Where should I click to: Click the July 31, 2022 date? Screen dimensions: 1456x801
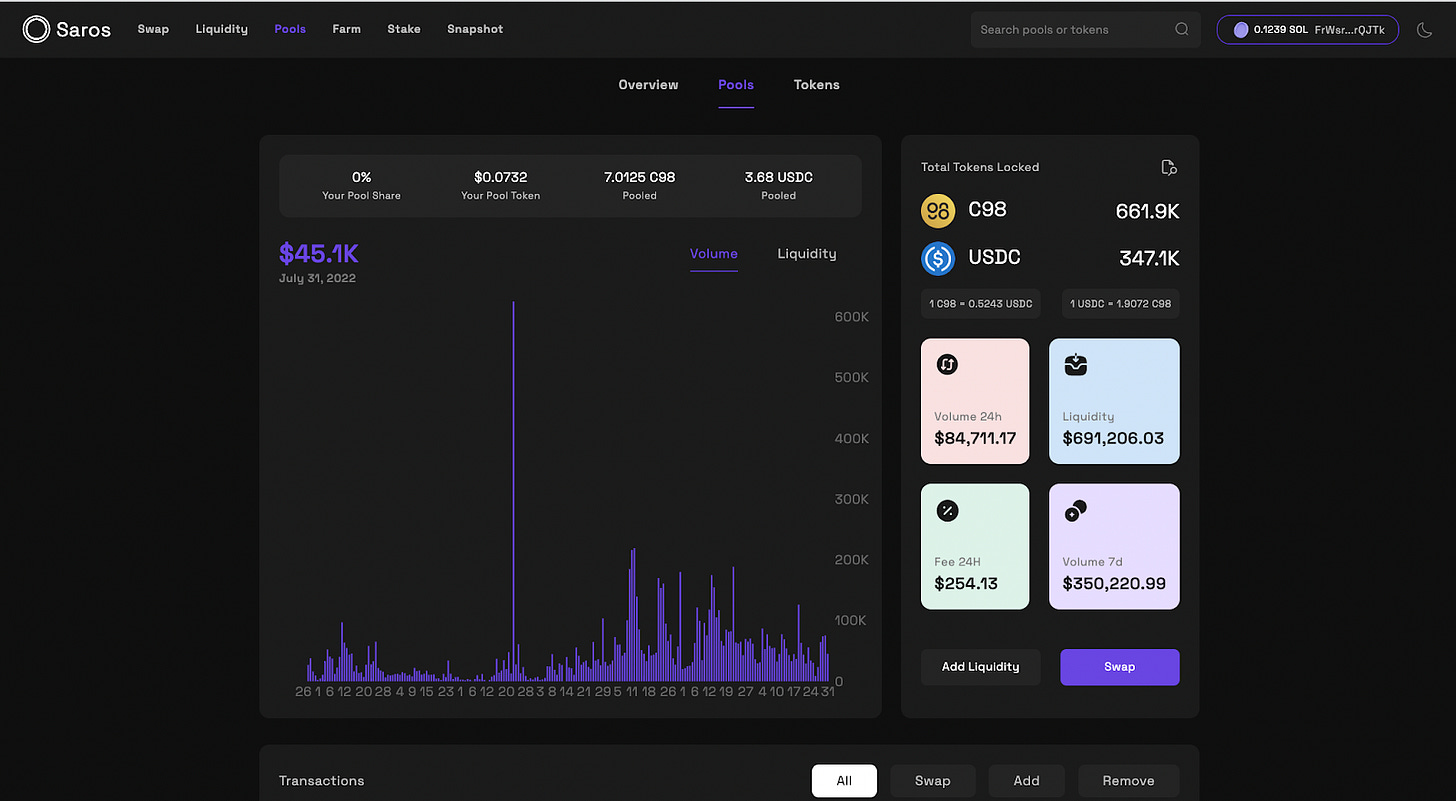[x=317, y=278]
